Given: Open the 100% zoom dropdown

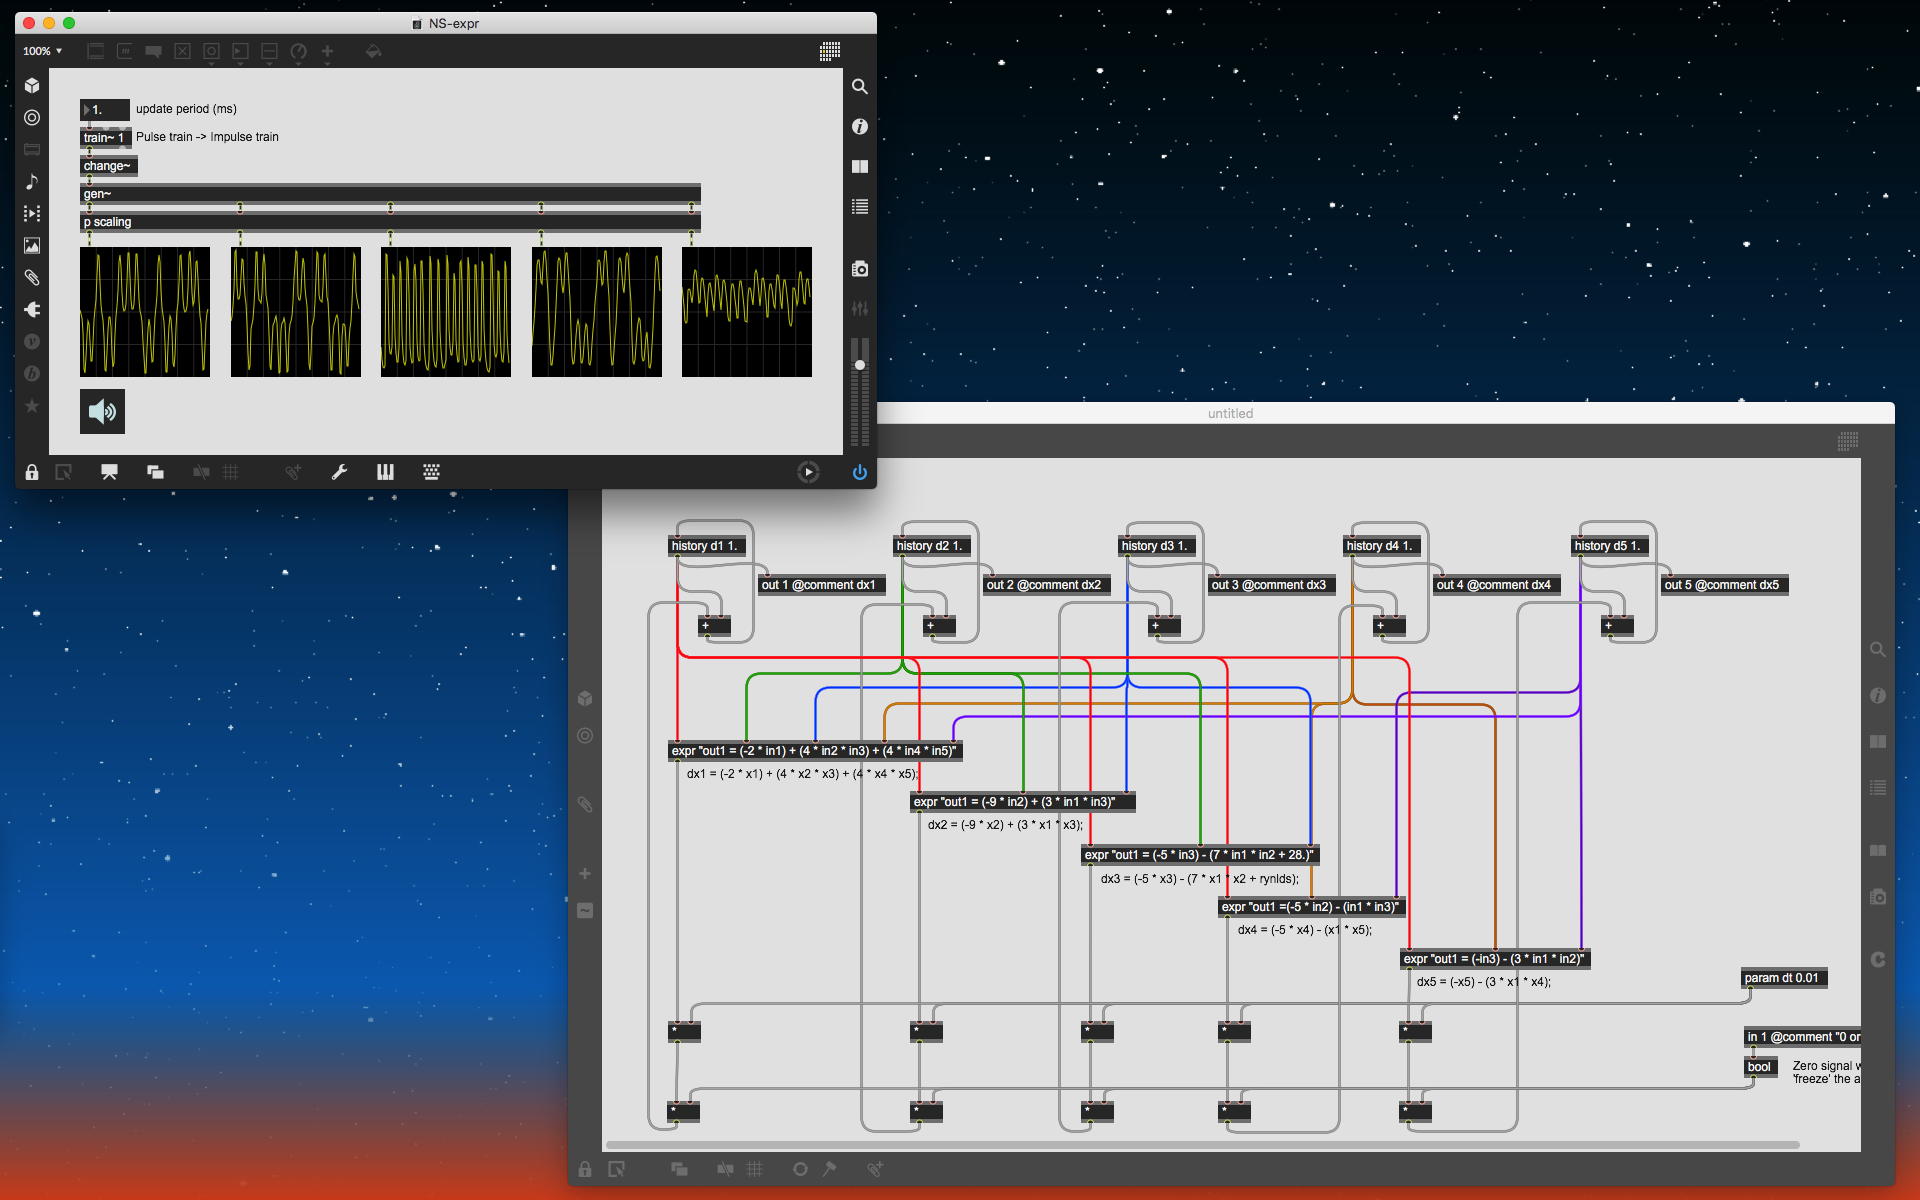Looking at the screenshot, I should click(43, 51).
